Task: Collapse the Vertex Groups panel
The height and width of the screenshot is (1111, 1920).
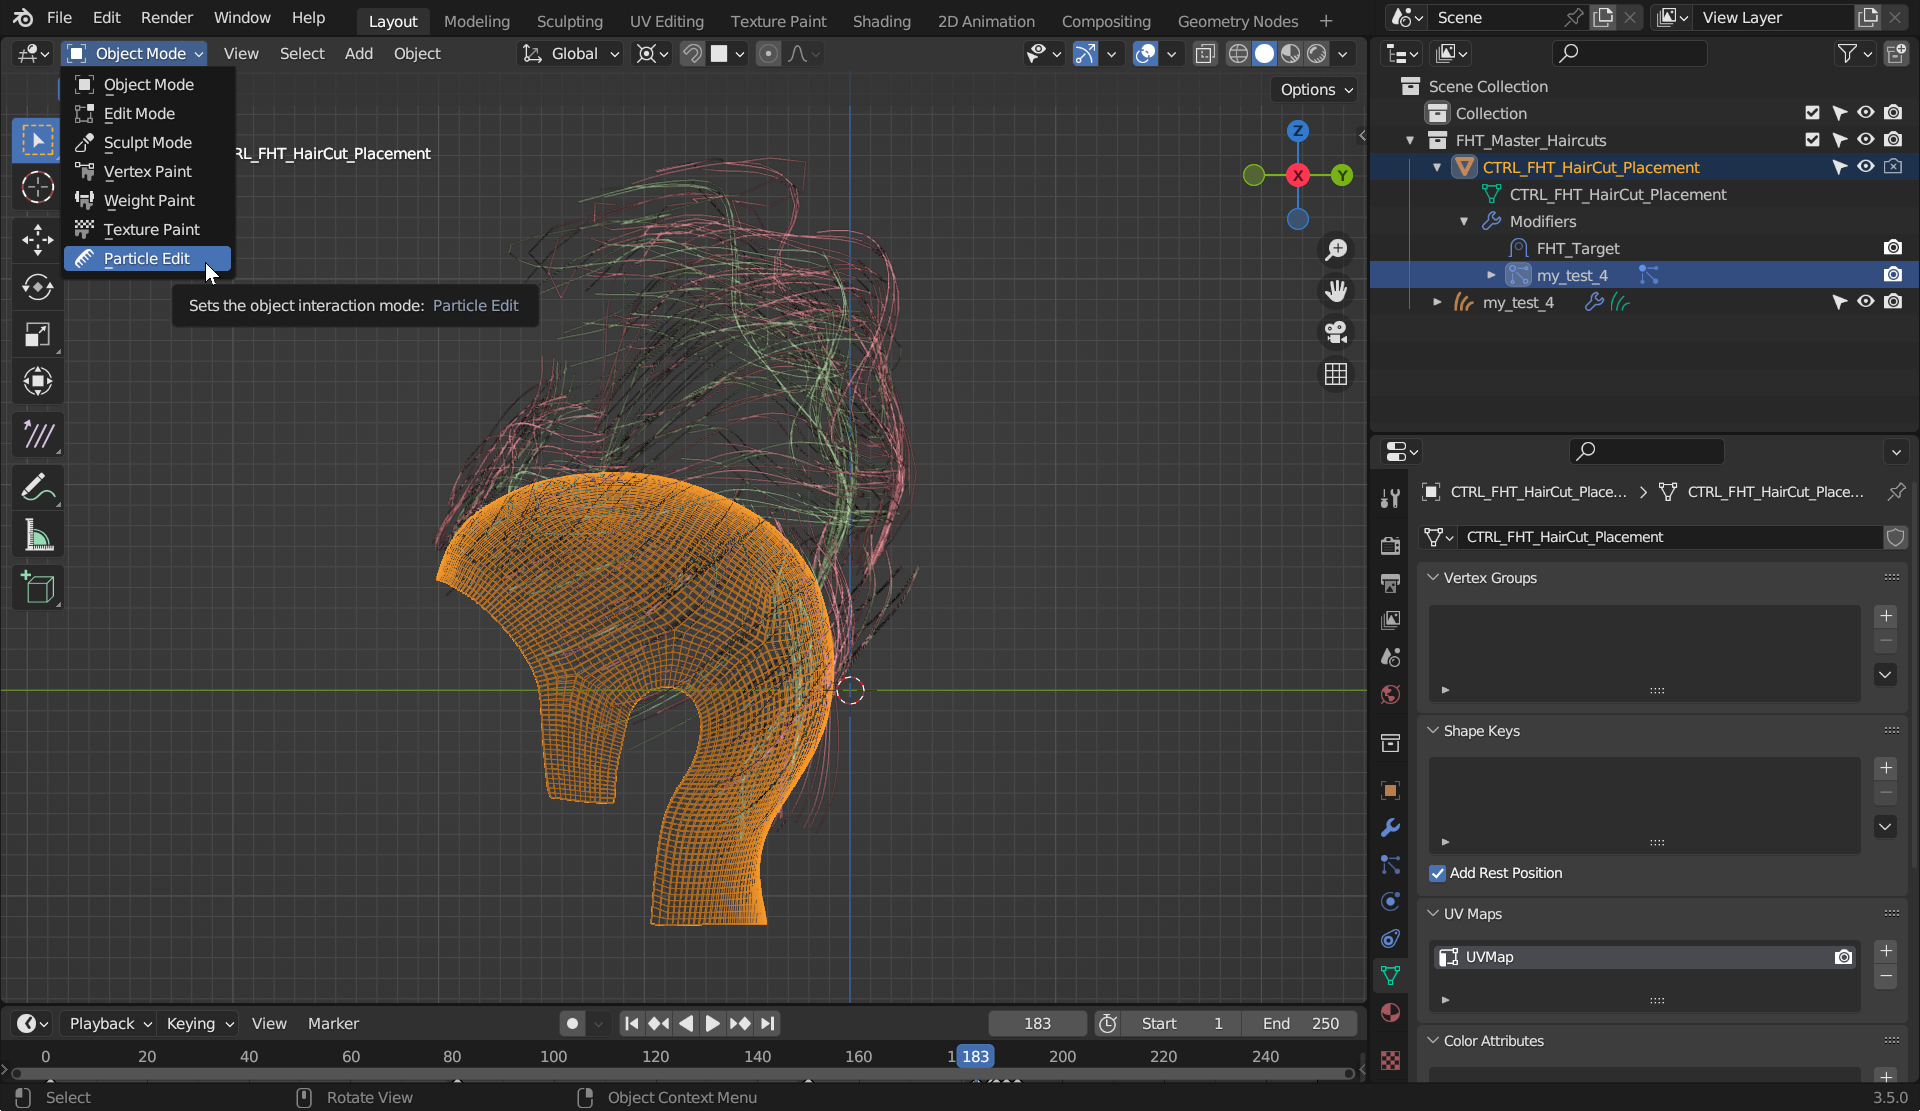Action: click(x=1432, y=578)
